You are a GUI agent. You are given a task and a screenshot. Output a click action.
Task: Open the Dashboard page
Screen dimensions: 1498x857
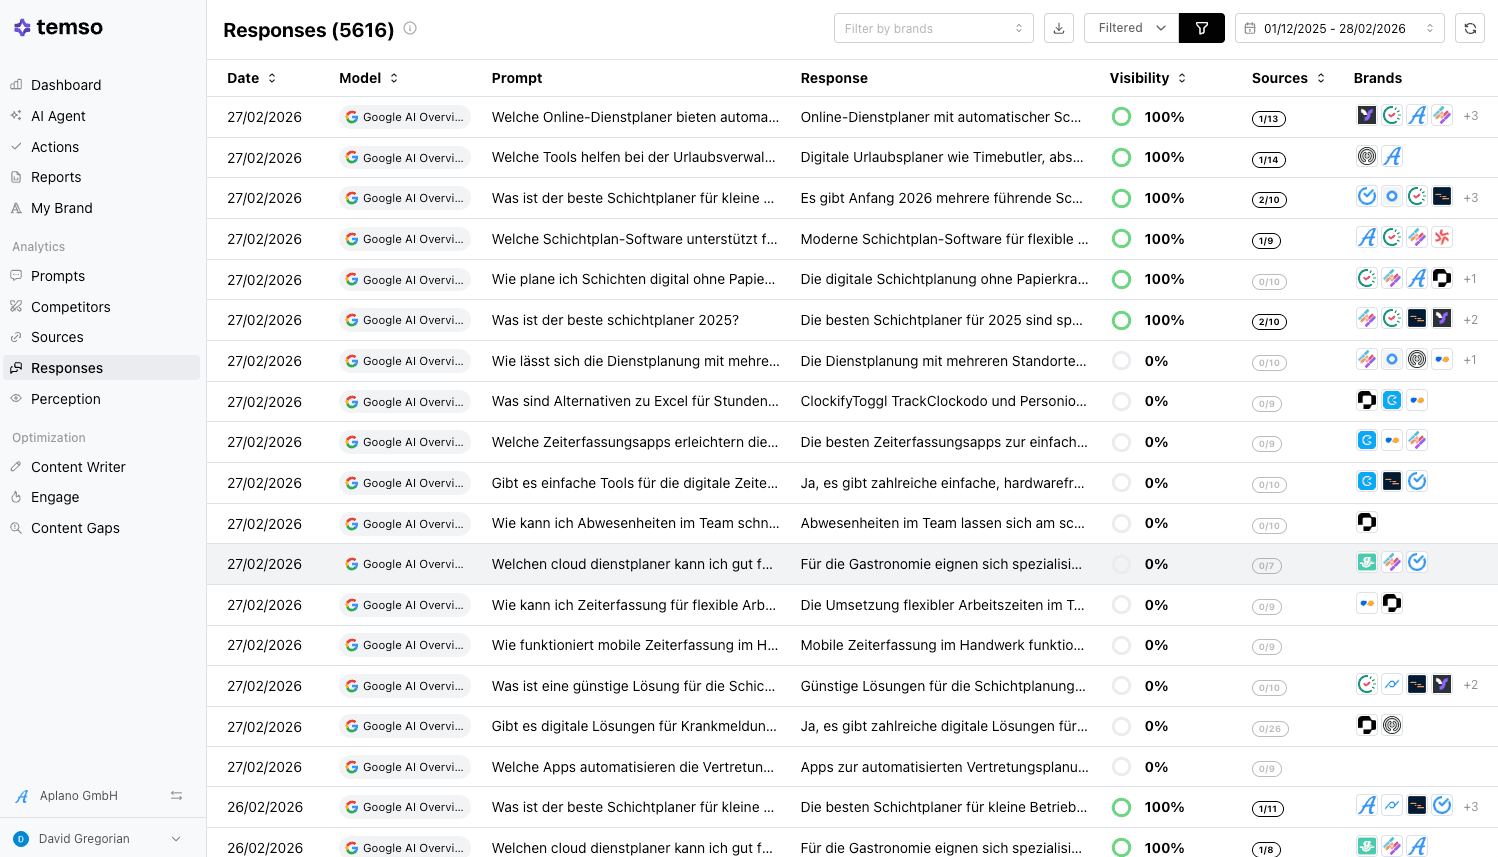pyautogui.click(x=66, y=85)
